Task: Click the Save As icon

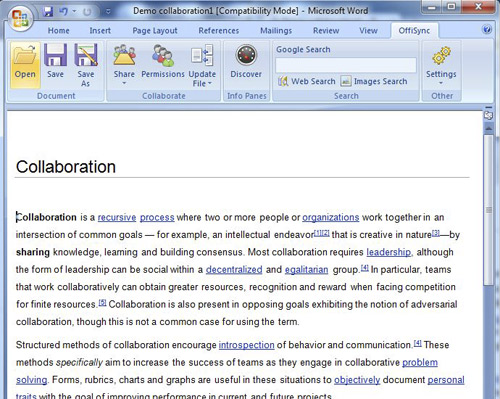Action: pyautogui.click(x=86, y=55)
